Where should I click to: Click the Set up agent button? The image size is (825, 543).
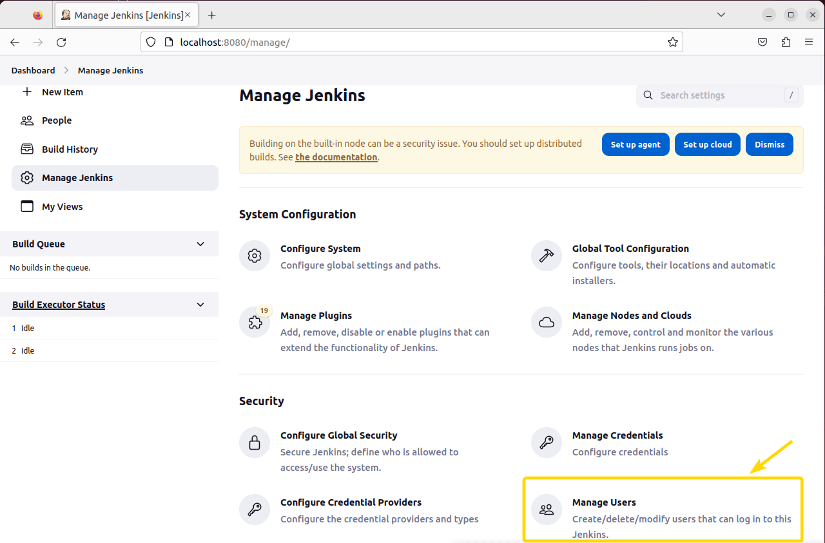[636, 145]
